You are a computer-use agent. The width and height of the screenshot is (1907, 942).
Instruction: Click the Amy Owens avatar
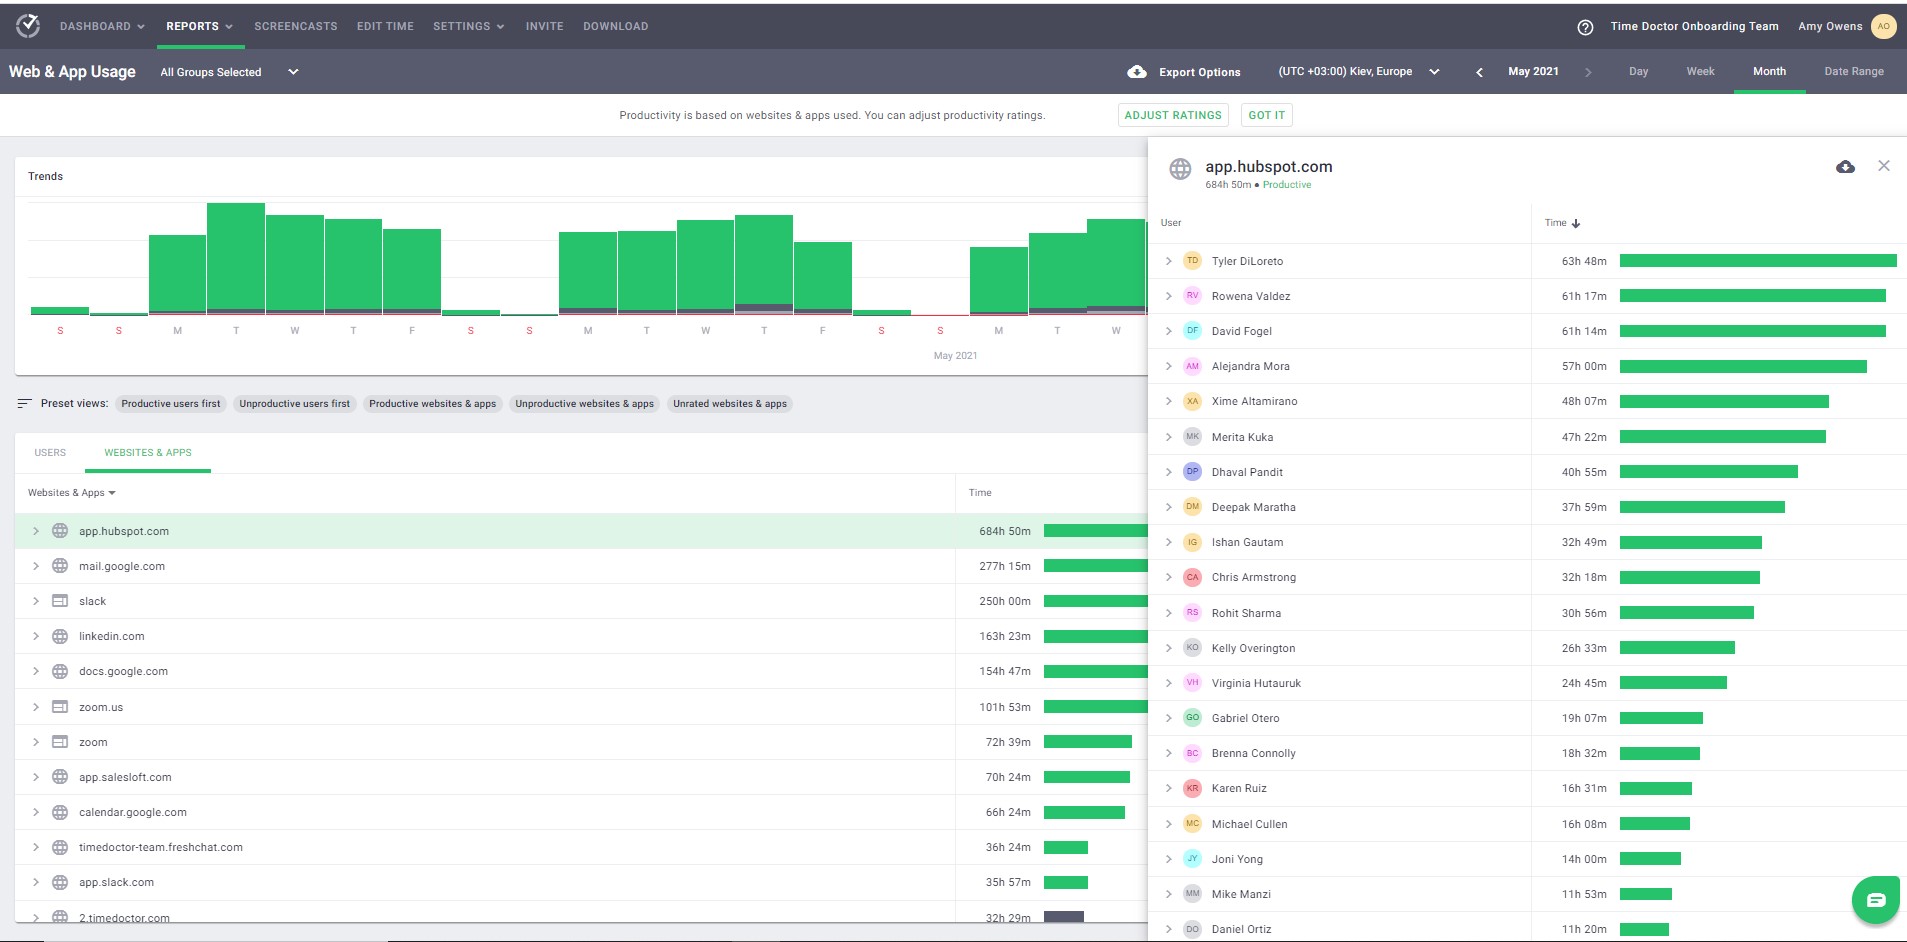[1883, 27]
